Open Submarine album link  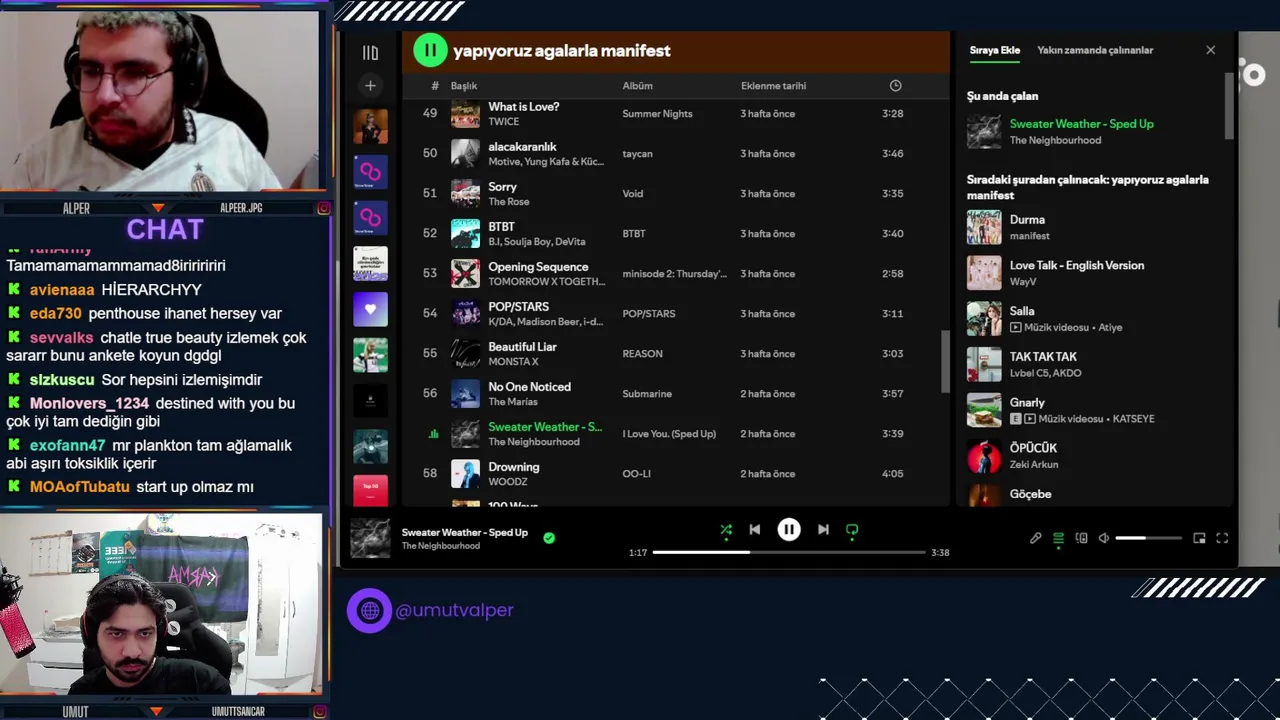647,394
